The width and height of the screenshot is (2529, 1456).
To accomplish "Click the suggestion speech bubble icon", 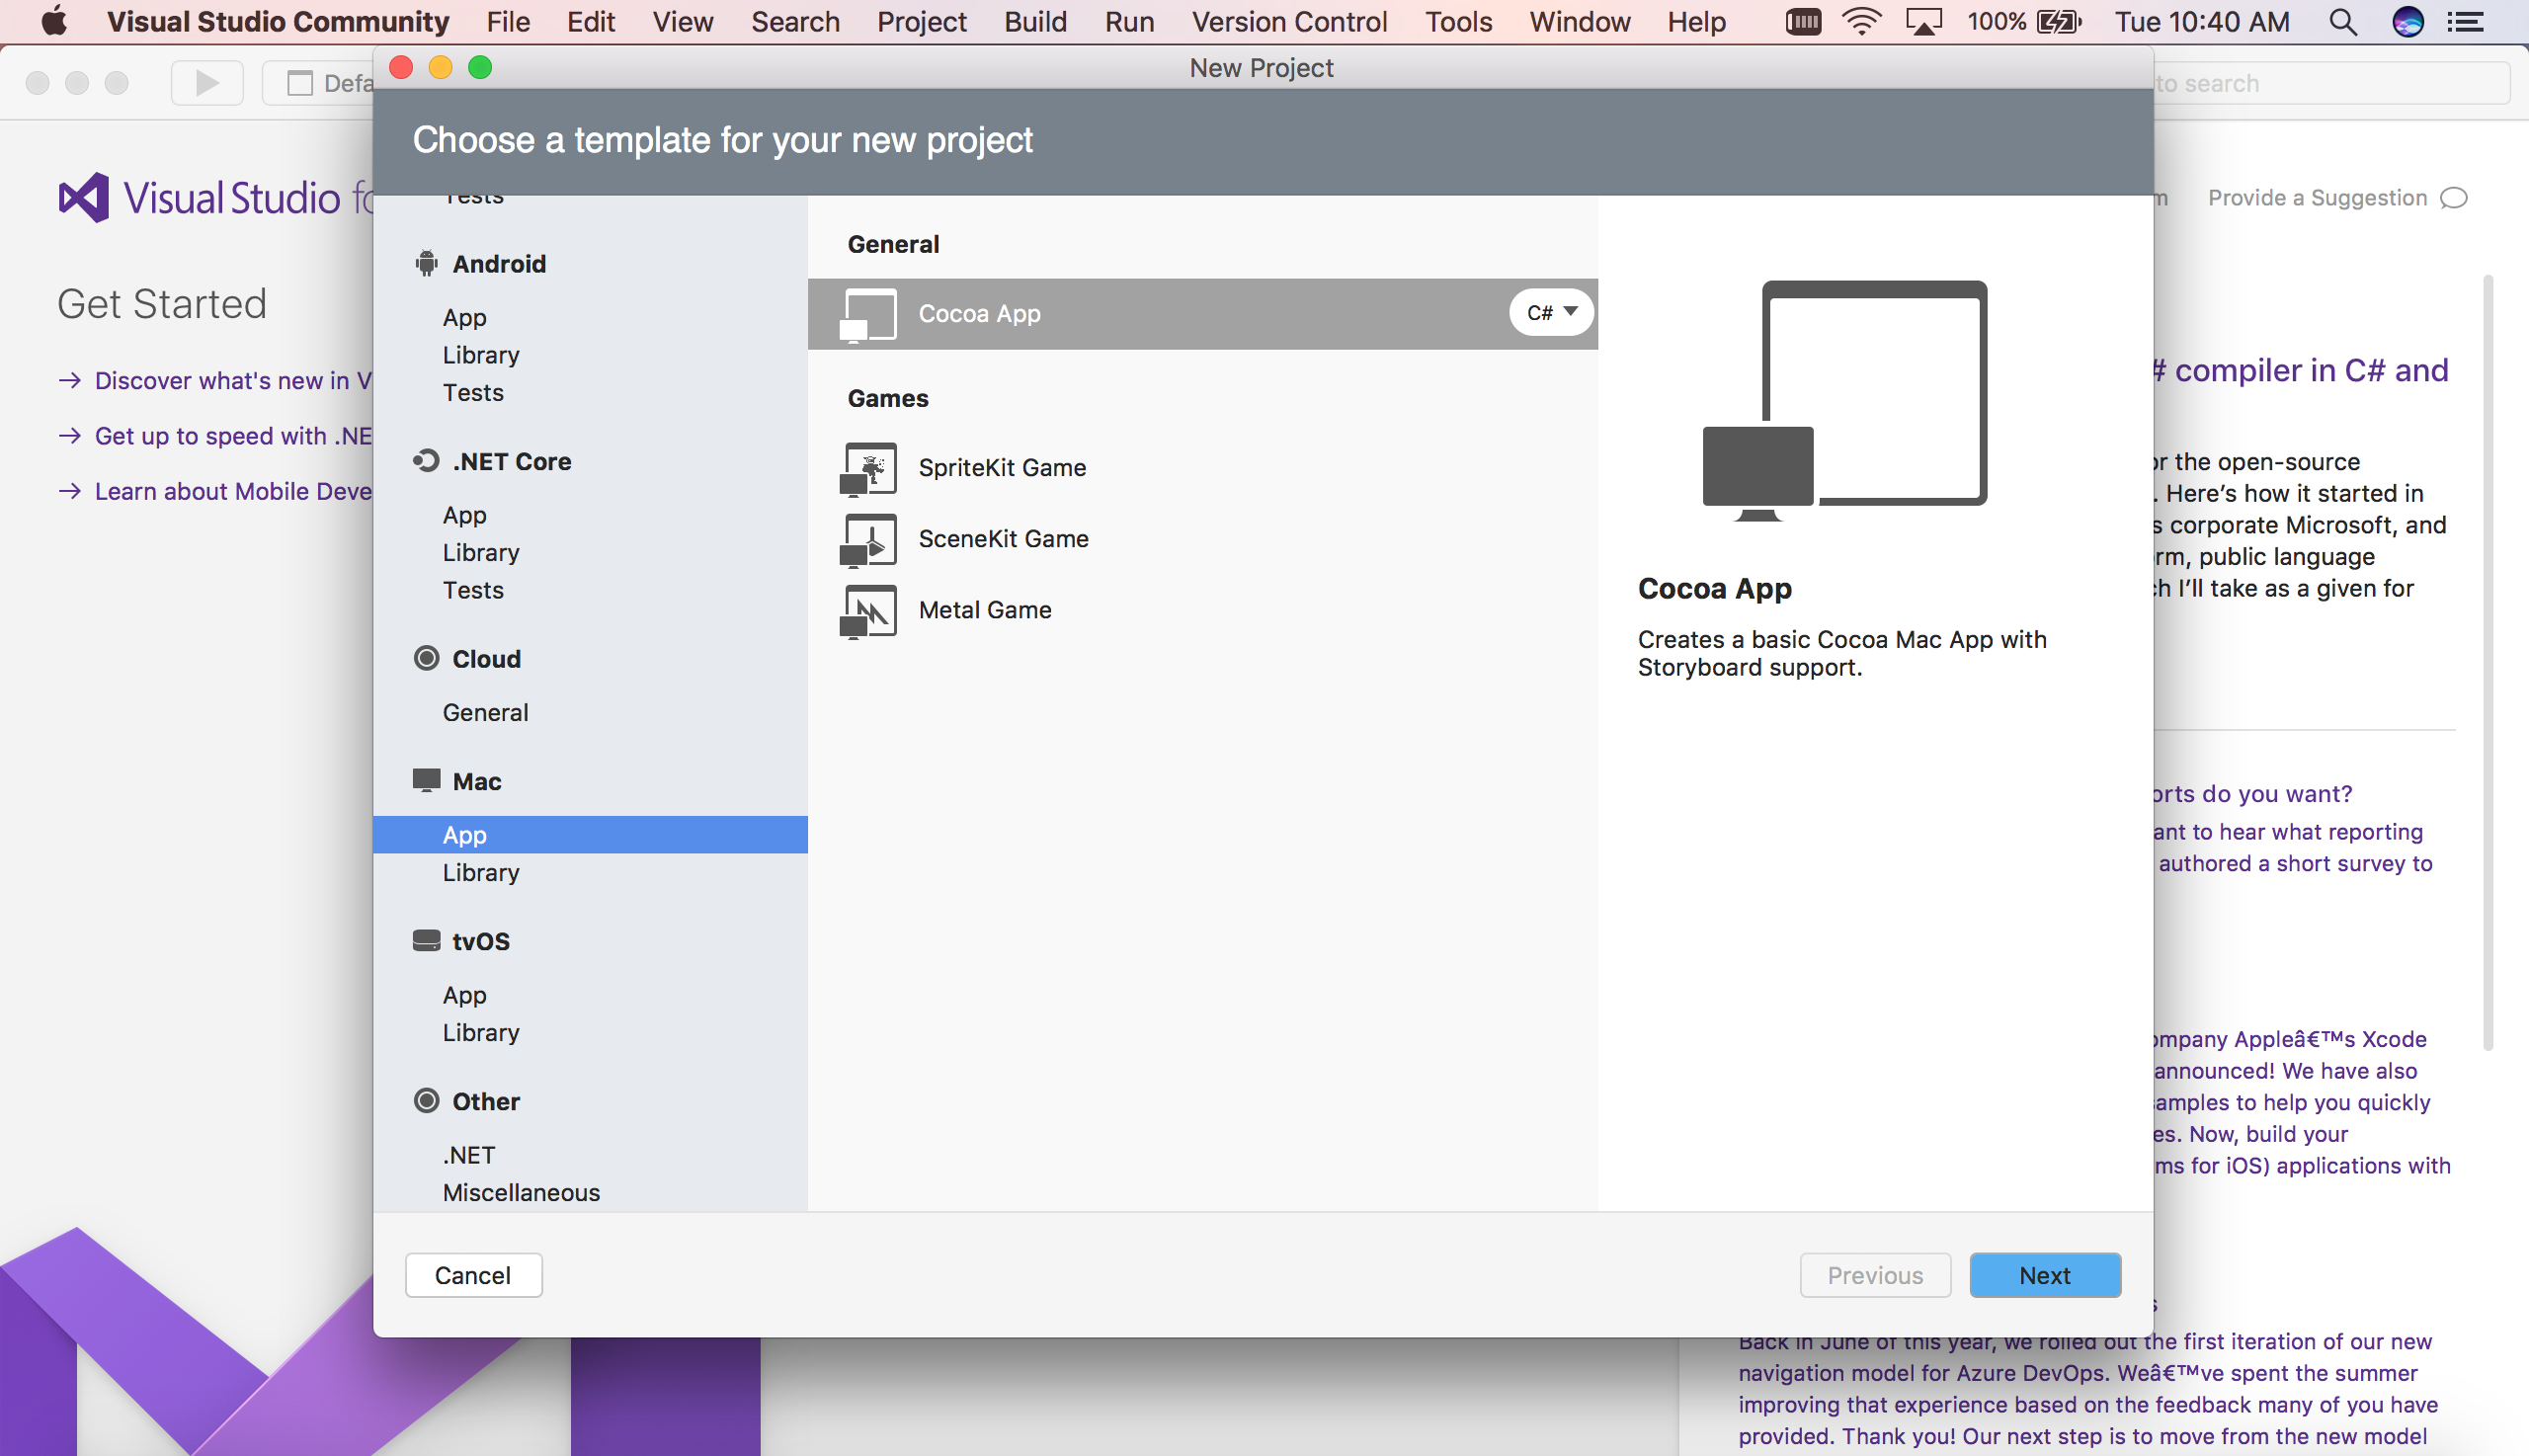I will point(2454,198).
